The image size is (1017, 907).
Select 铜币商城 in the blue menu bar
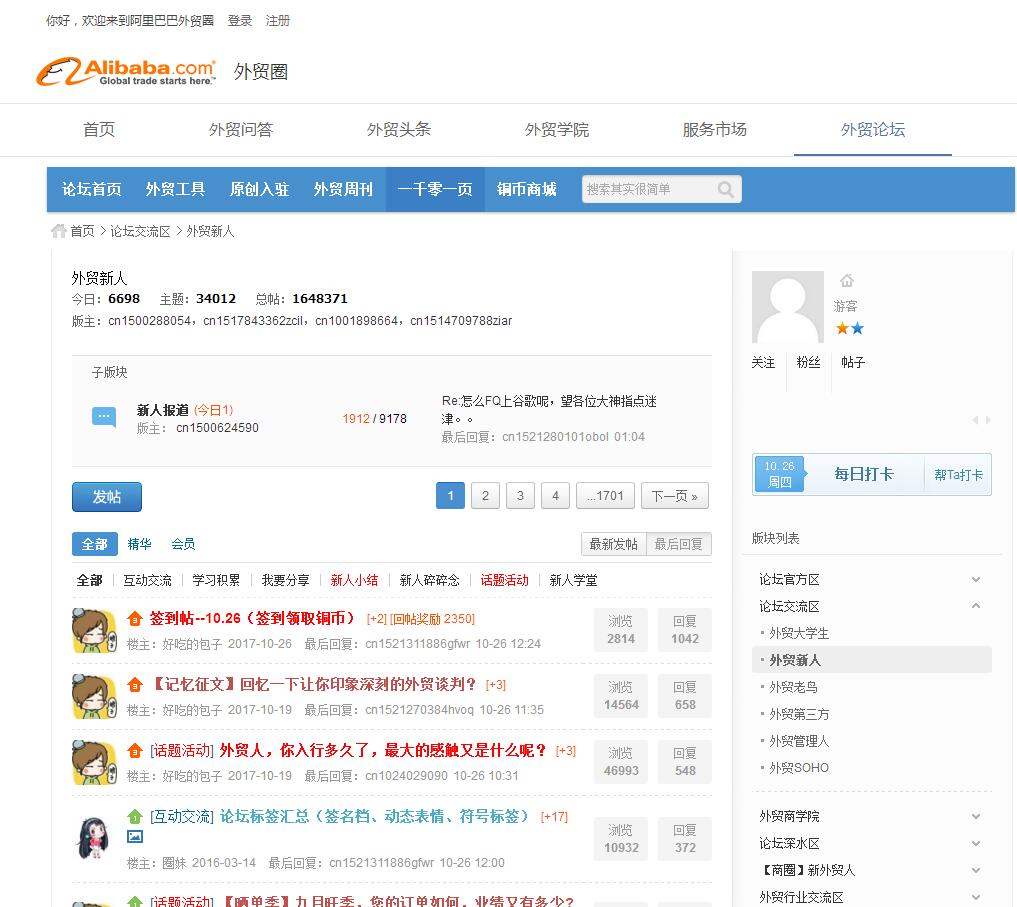click(527, 189)
